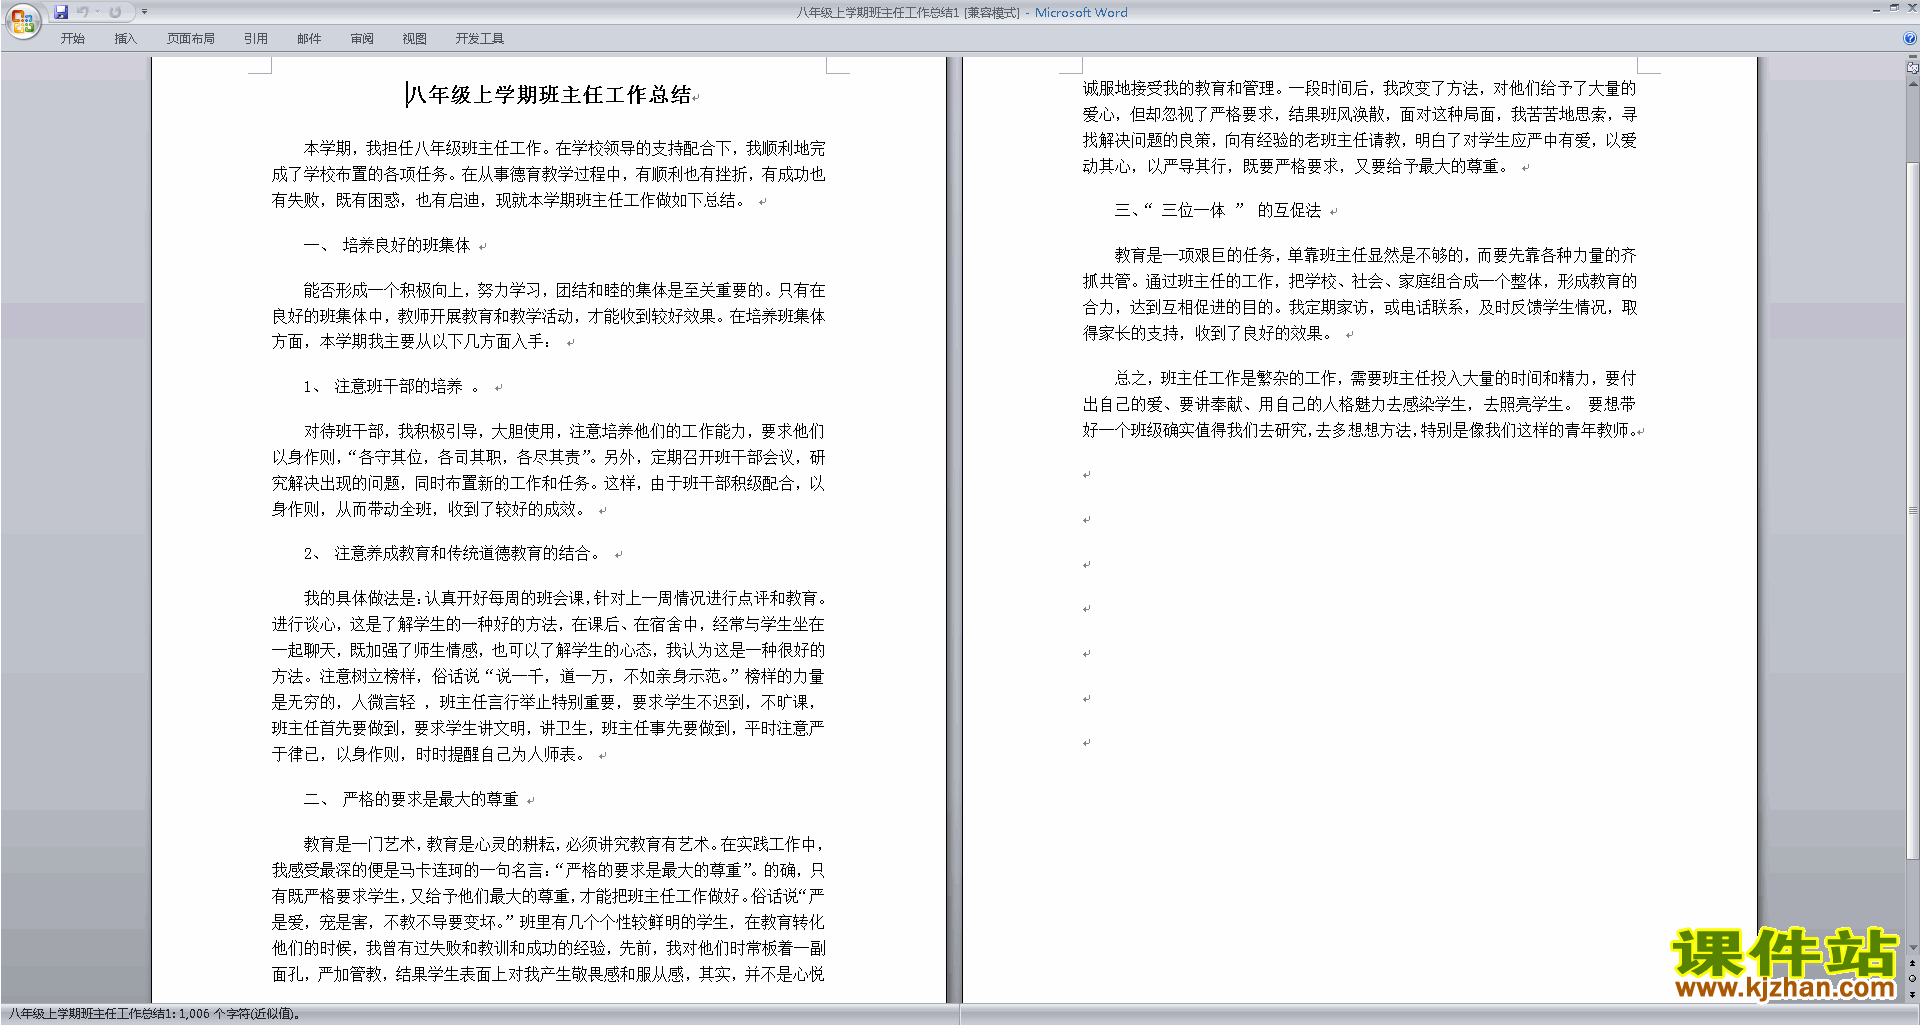
Task: Click the status bar character count text
Action: 153,1014
